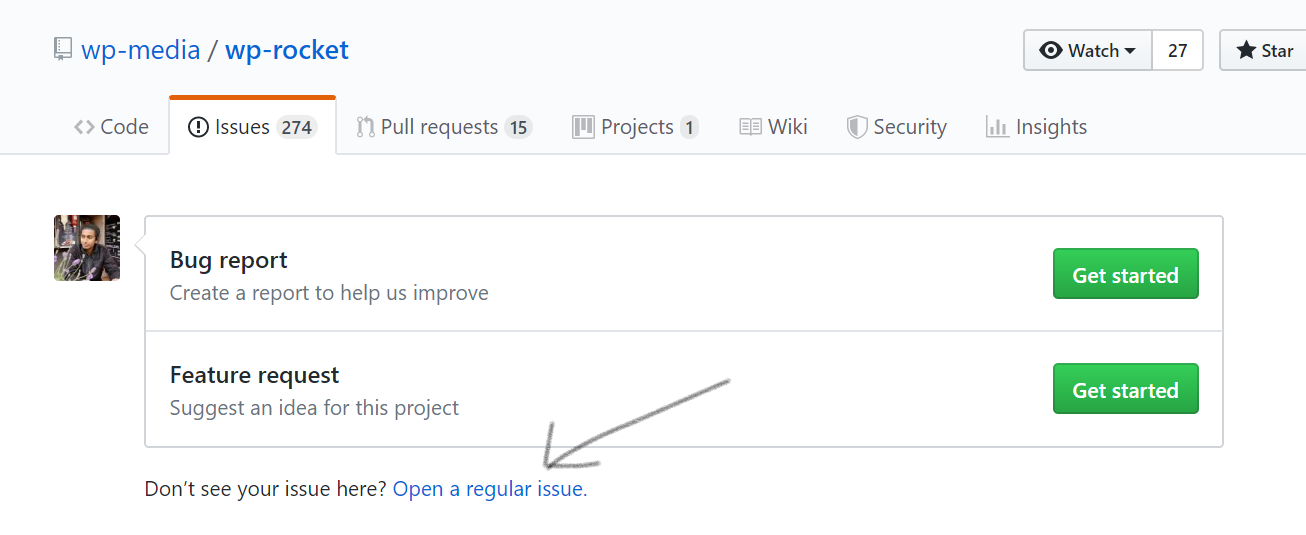Switch to the Insights tab

pos(1036,127)
